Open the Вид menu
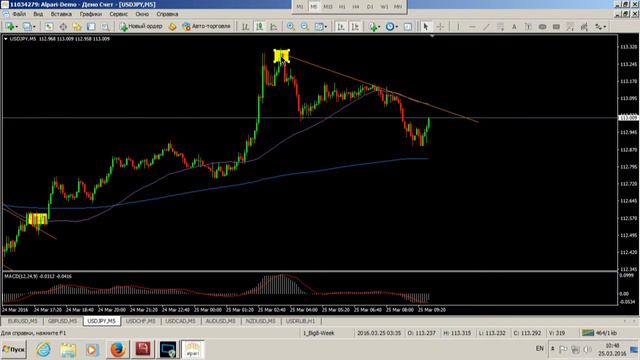 38,14
